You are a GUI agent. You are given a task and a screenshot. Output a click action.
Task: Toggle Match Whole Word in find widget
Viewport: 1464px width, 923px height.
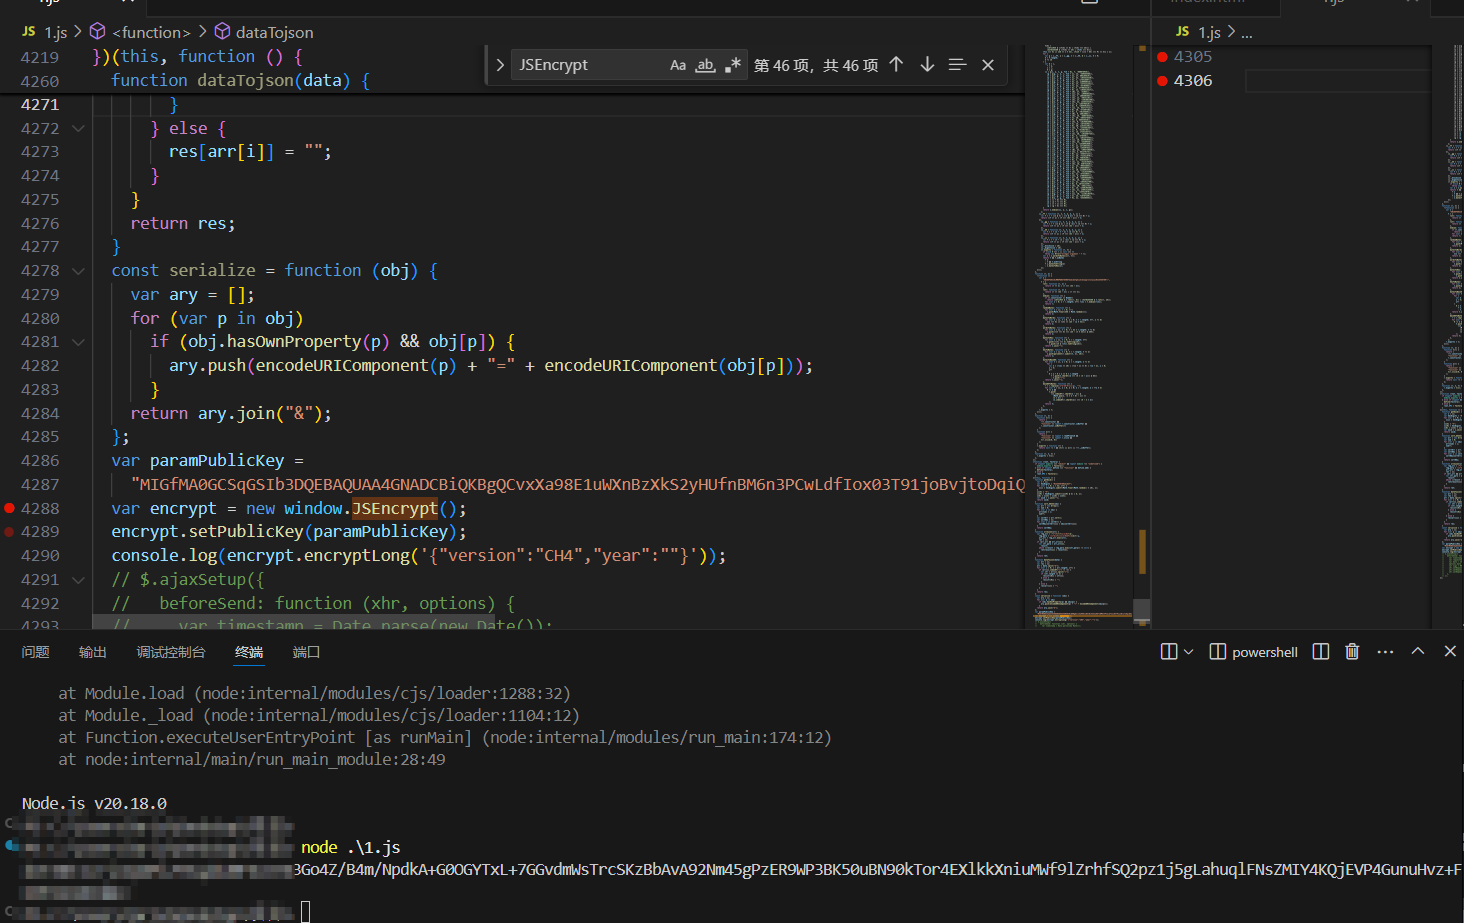[x=706, y=65]
